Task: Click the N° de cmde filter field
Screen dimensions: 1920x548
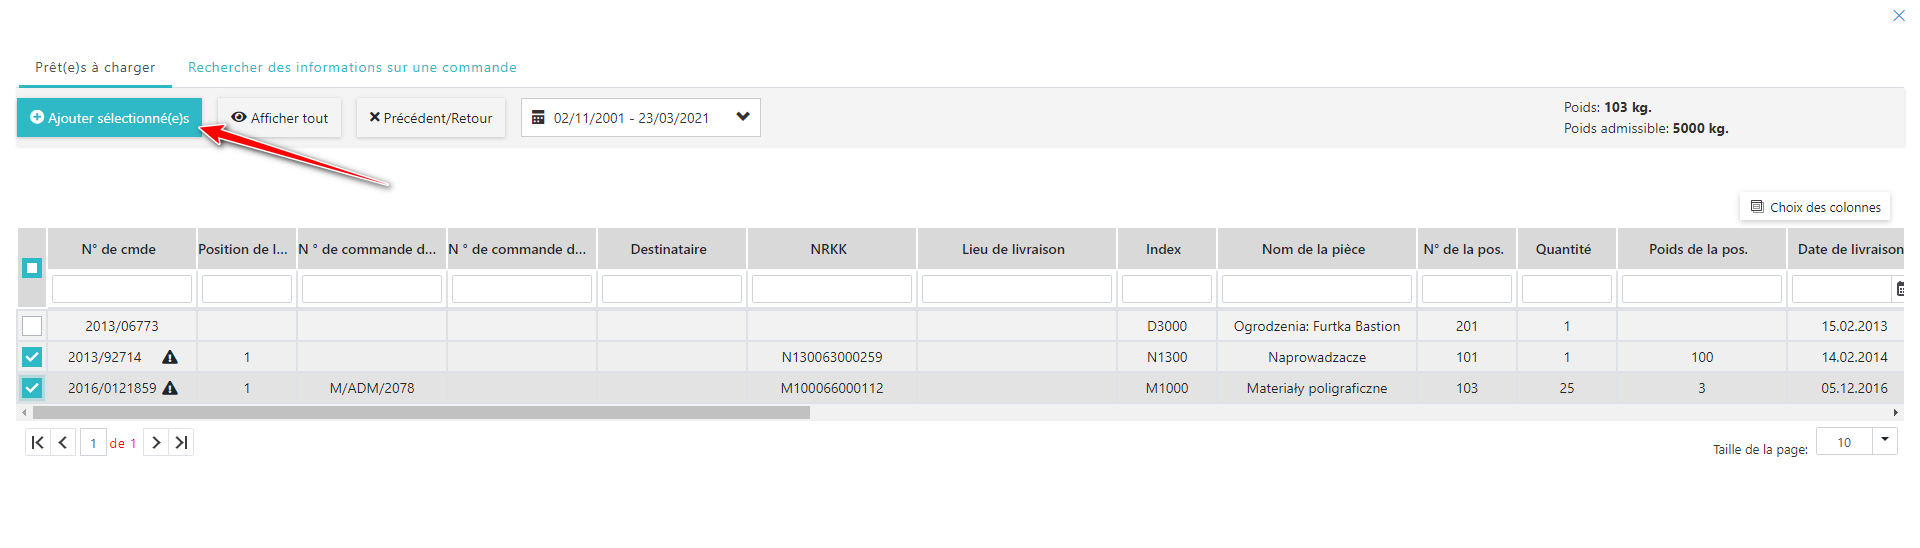Action: click(122, 289)
